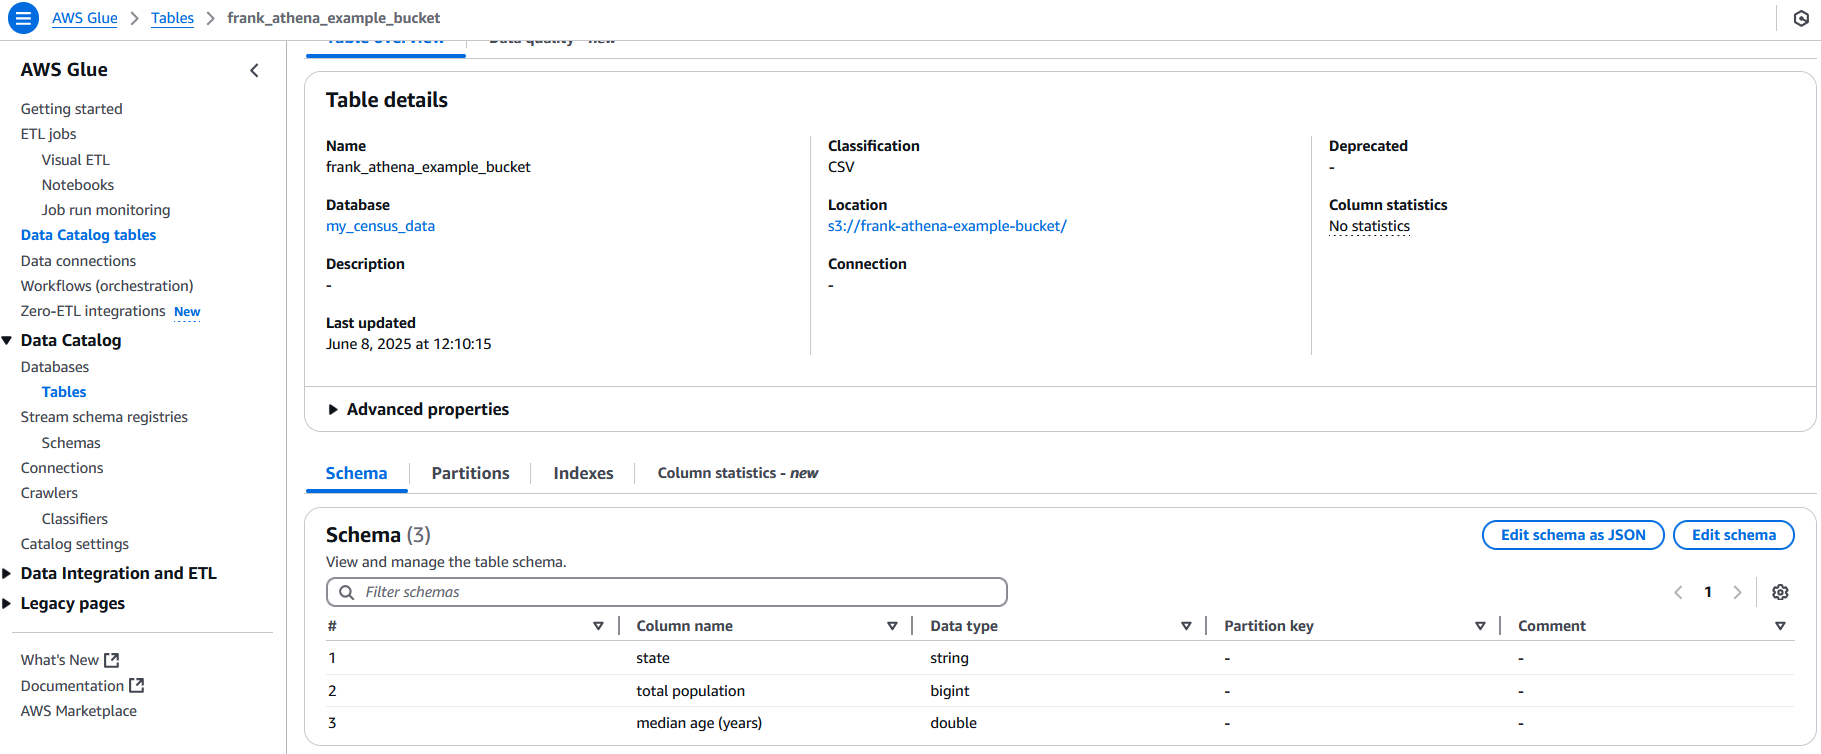Viewport: 1821px width, 754px height.
Task: Click AWS Glue breadcrumb link
Action: coord(84,18)
